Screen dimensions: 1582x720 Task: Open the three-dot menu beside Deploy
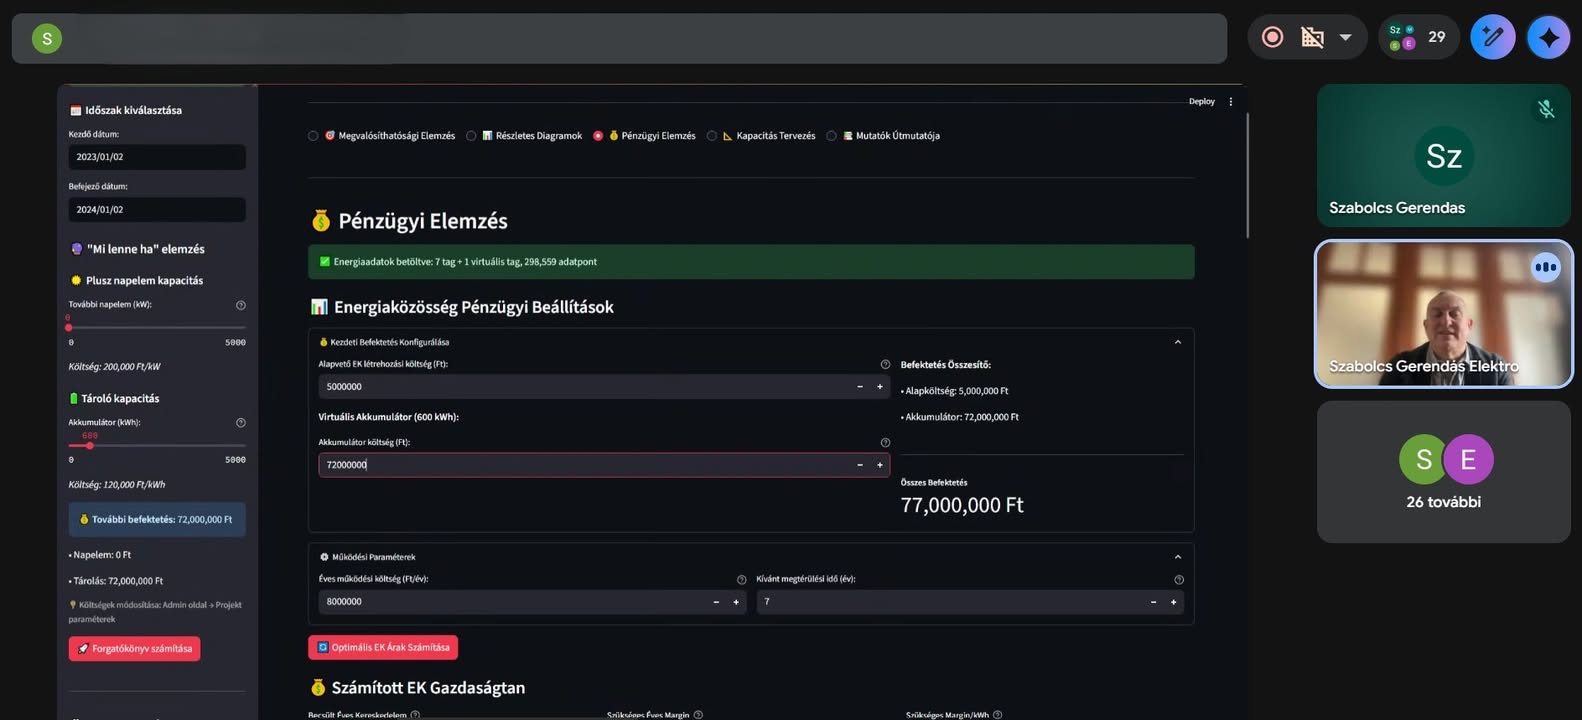[x=1231, y=101]
